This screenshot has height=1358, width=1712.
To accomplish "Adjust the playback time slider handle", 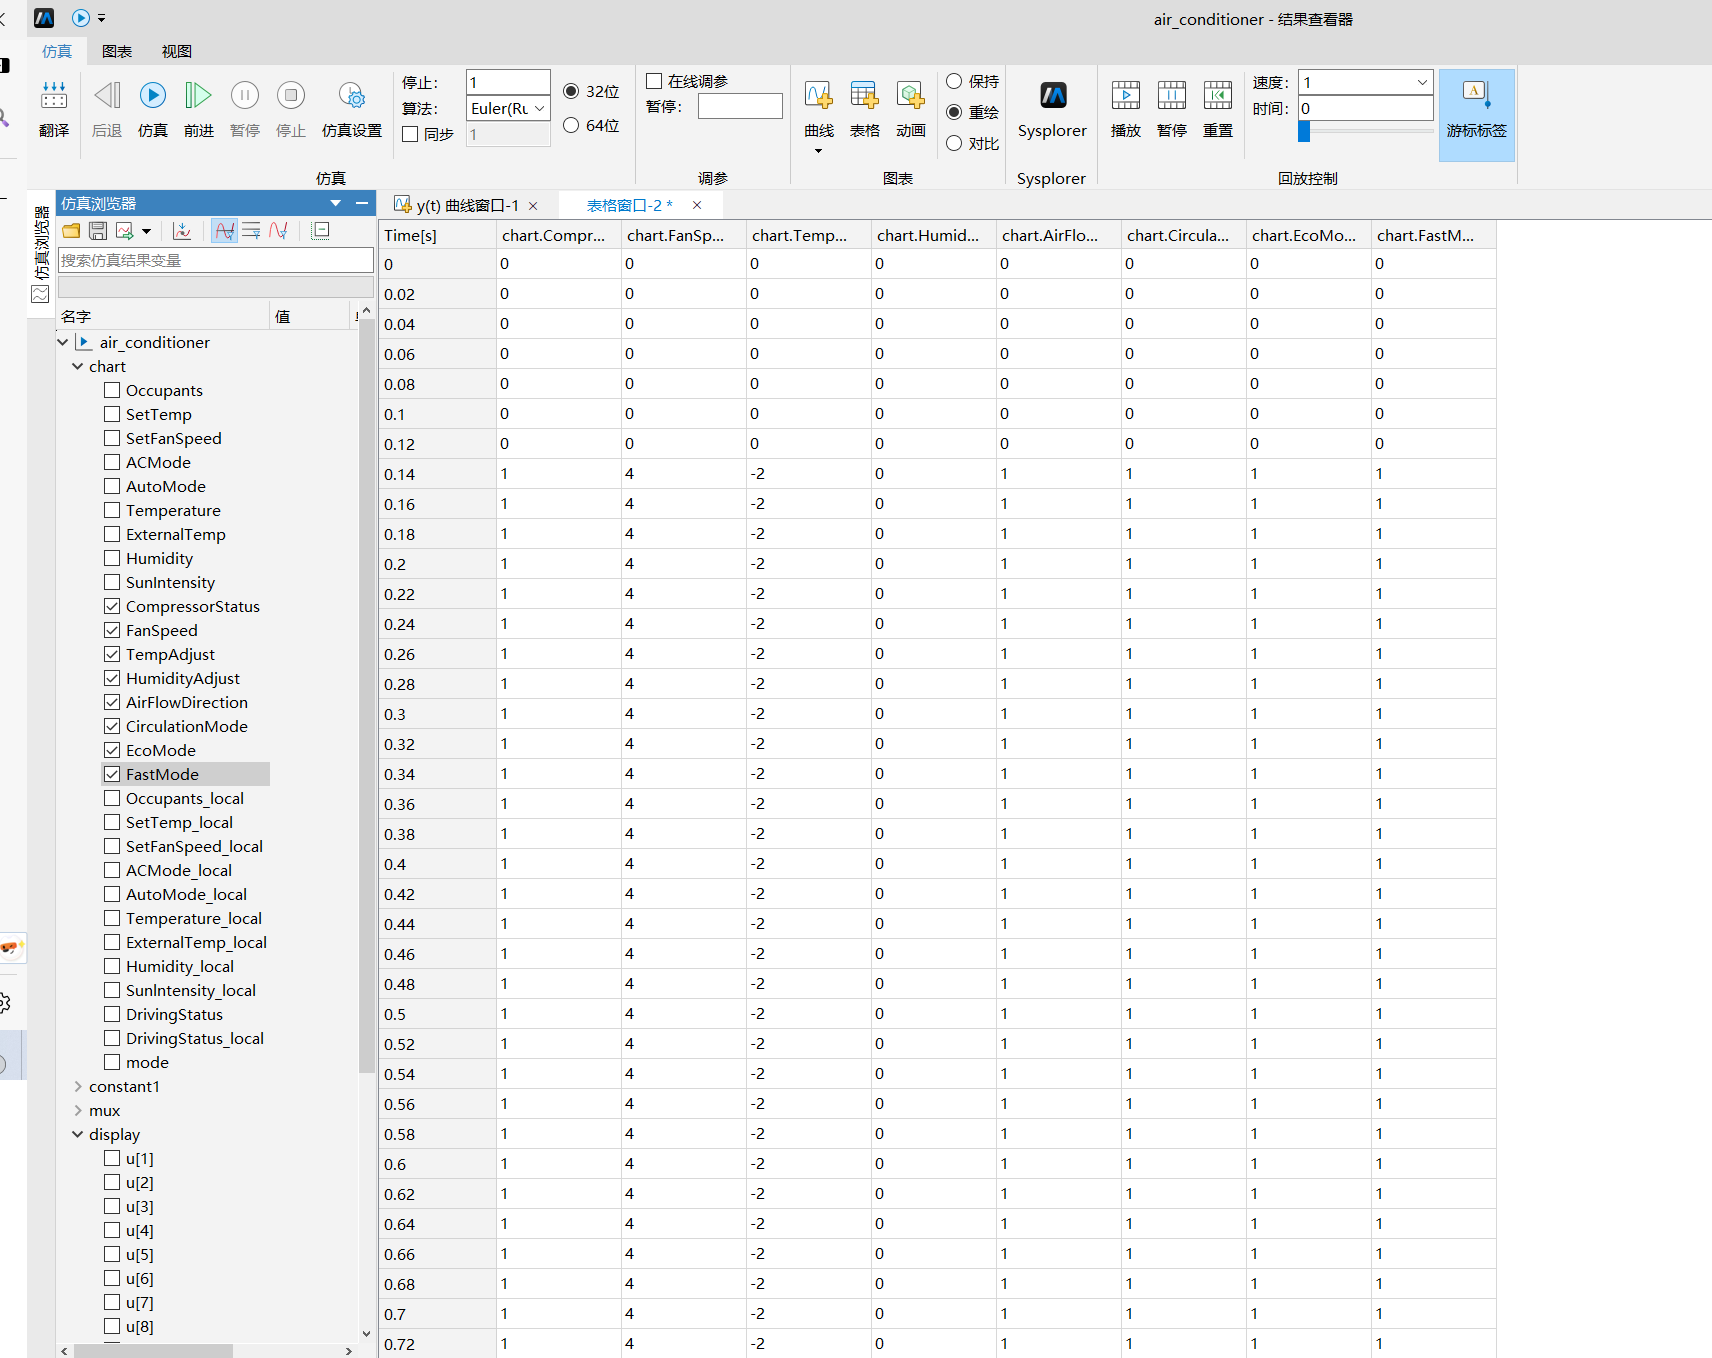I will click(1304, 131).
